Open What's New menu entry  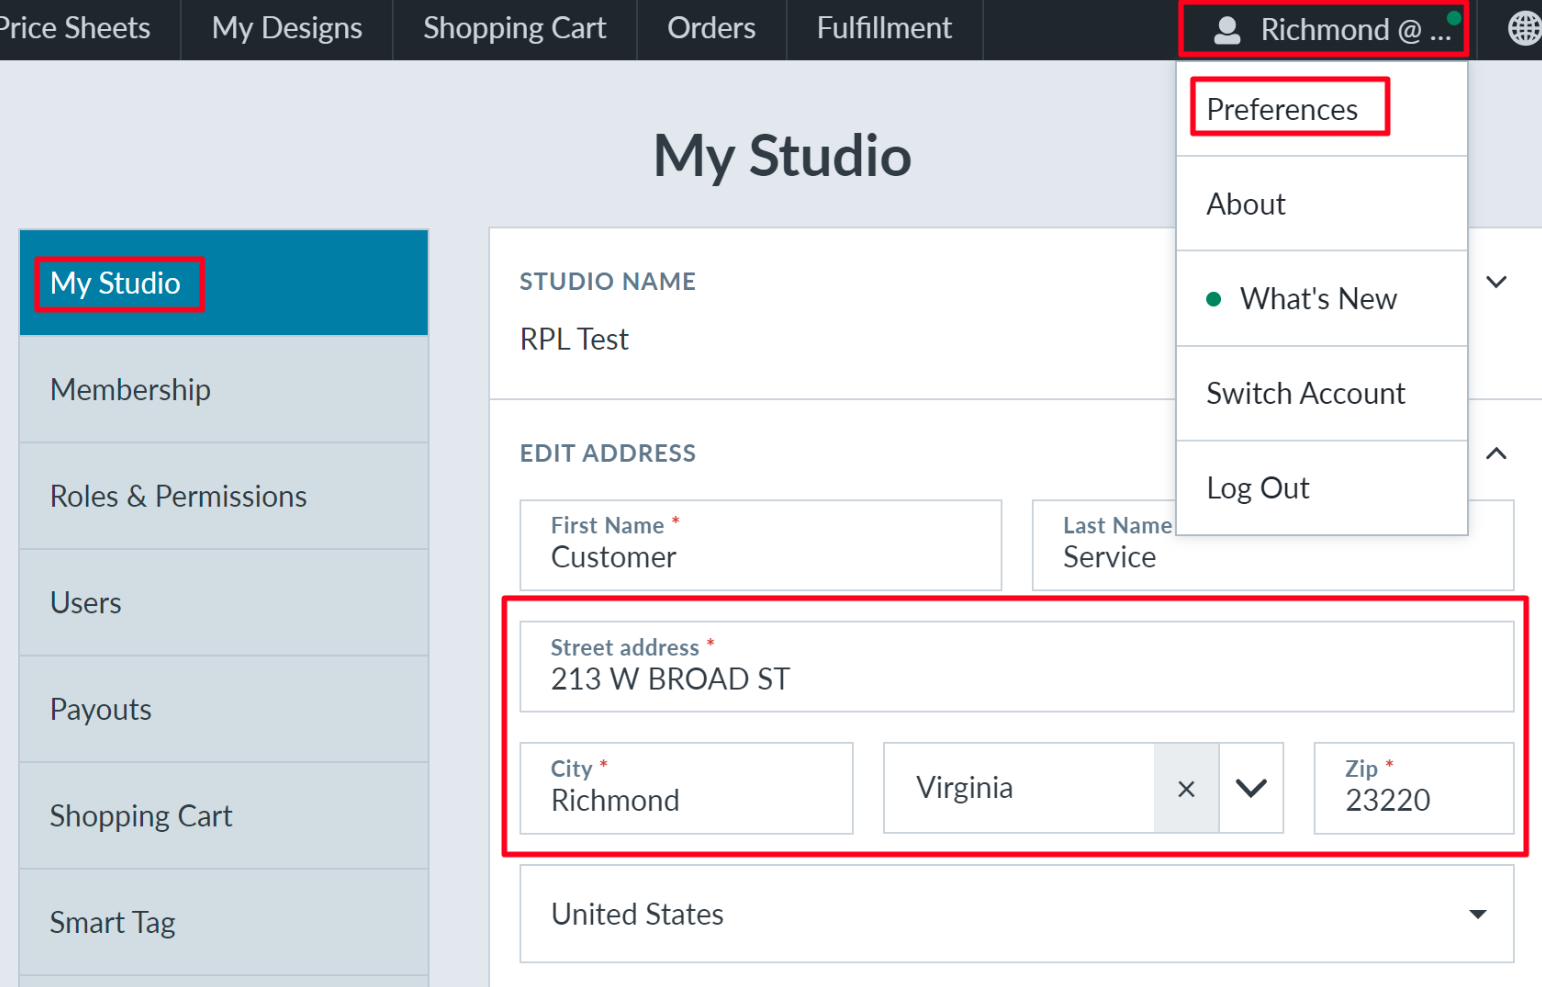pos(1318,299)
